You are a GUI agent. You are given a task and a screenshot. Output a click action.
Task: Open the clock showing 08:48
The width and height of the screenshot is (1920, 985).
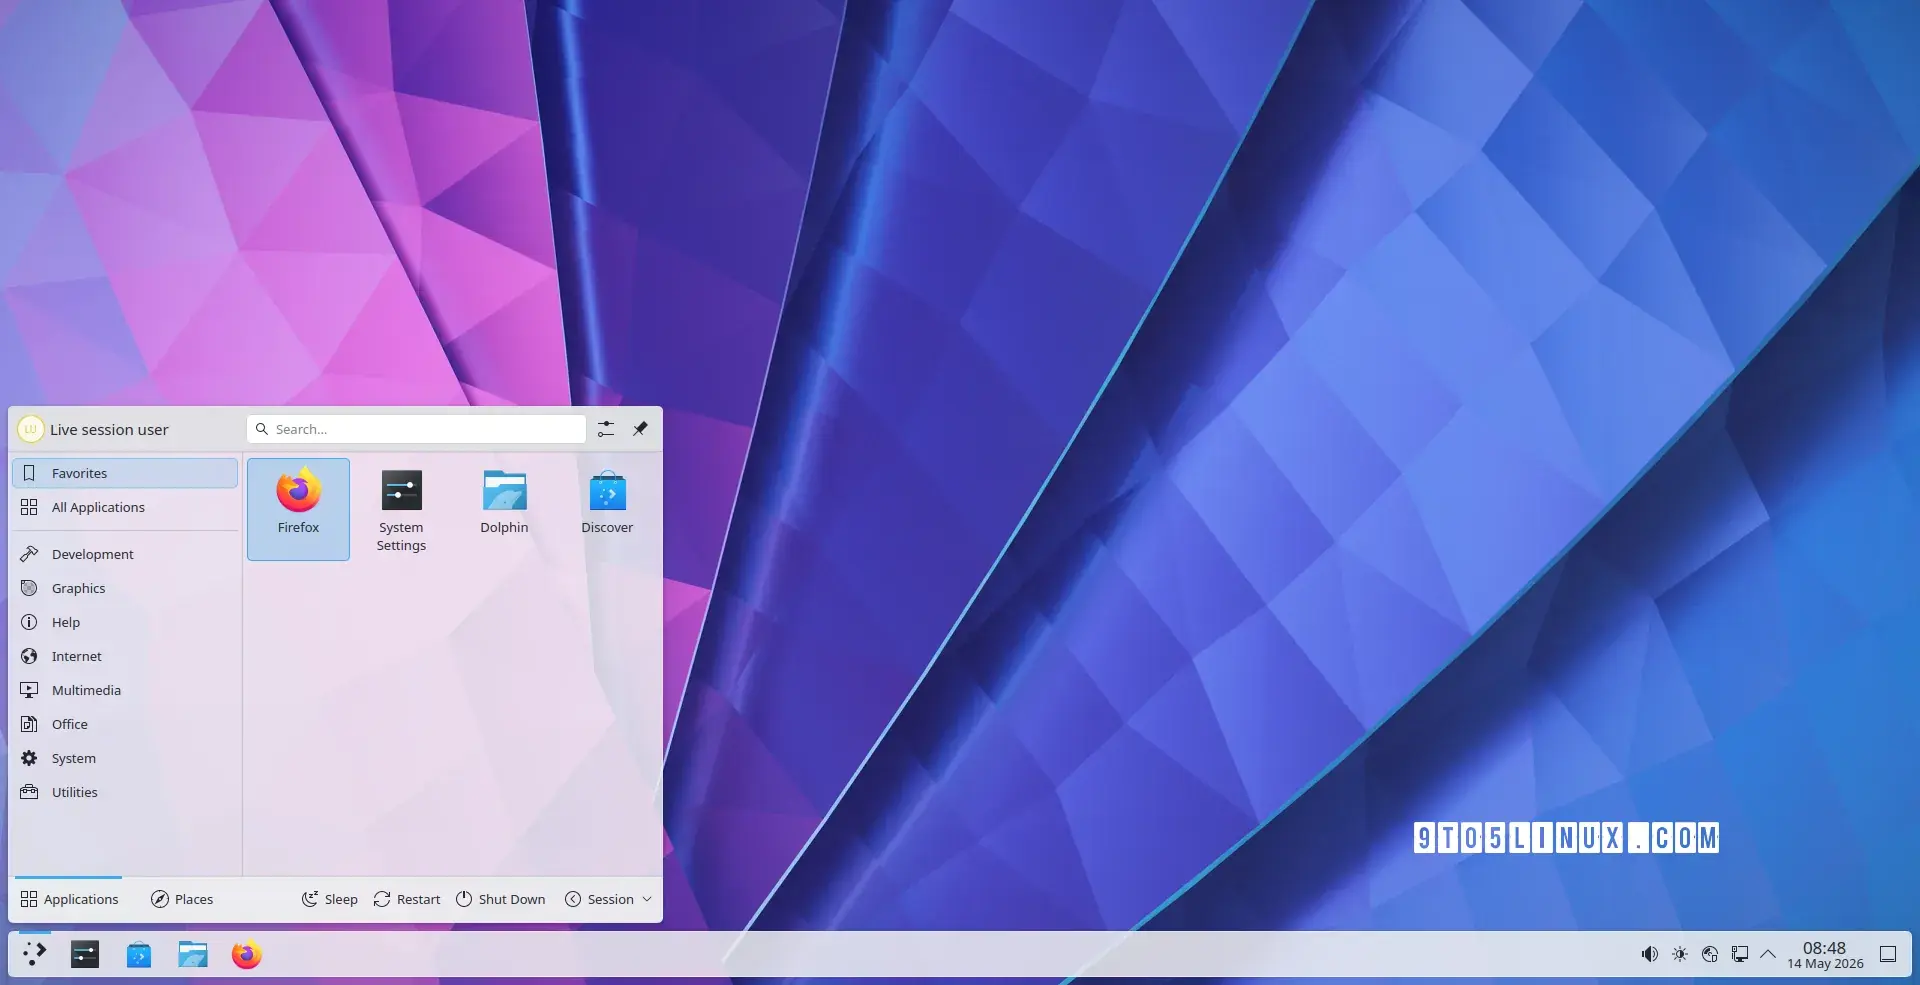(1825, 955)
